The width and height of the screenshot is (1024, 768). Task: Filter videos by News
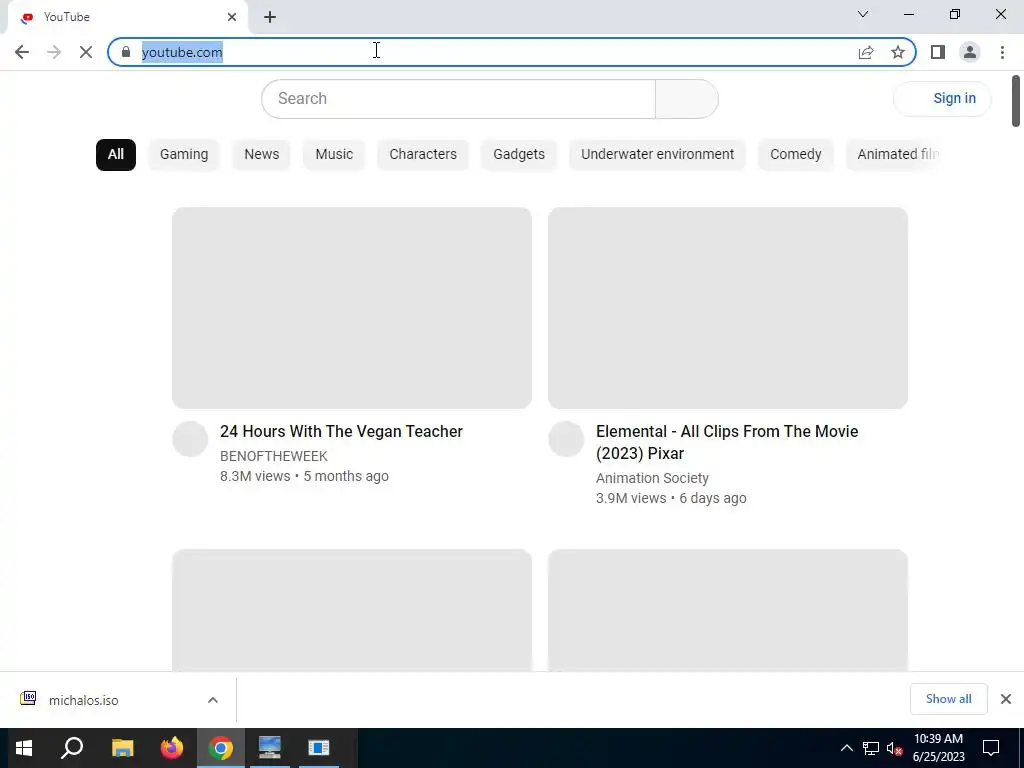(261, 155)
